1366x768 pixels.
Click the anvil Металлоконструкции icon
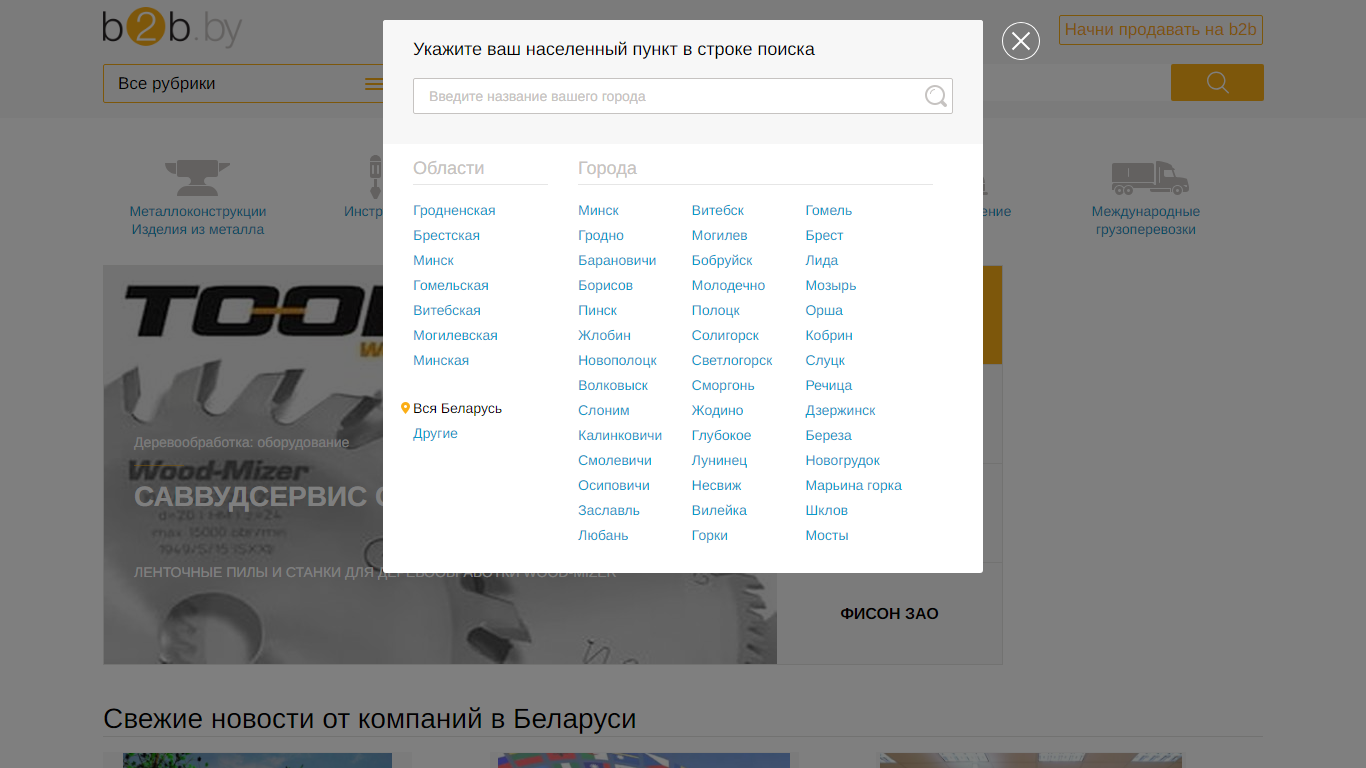198,178
